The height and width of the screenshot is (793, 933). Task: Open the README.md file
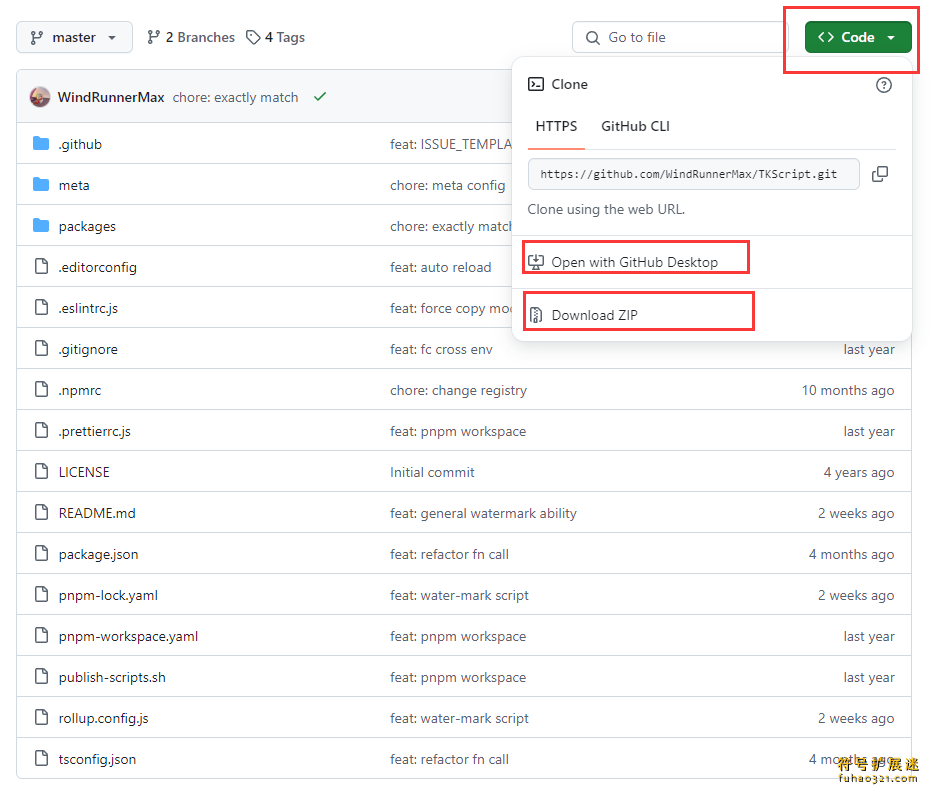(97, 513)
